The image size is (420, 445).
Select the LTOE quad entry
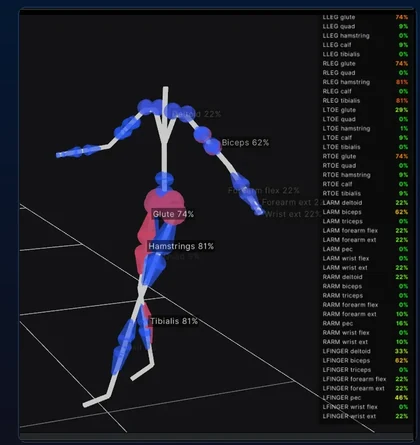[x=365, y=119]
